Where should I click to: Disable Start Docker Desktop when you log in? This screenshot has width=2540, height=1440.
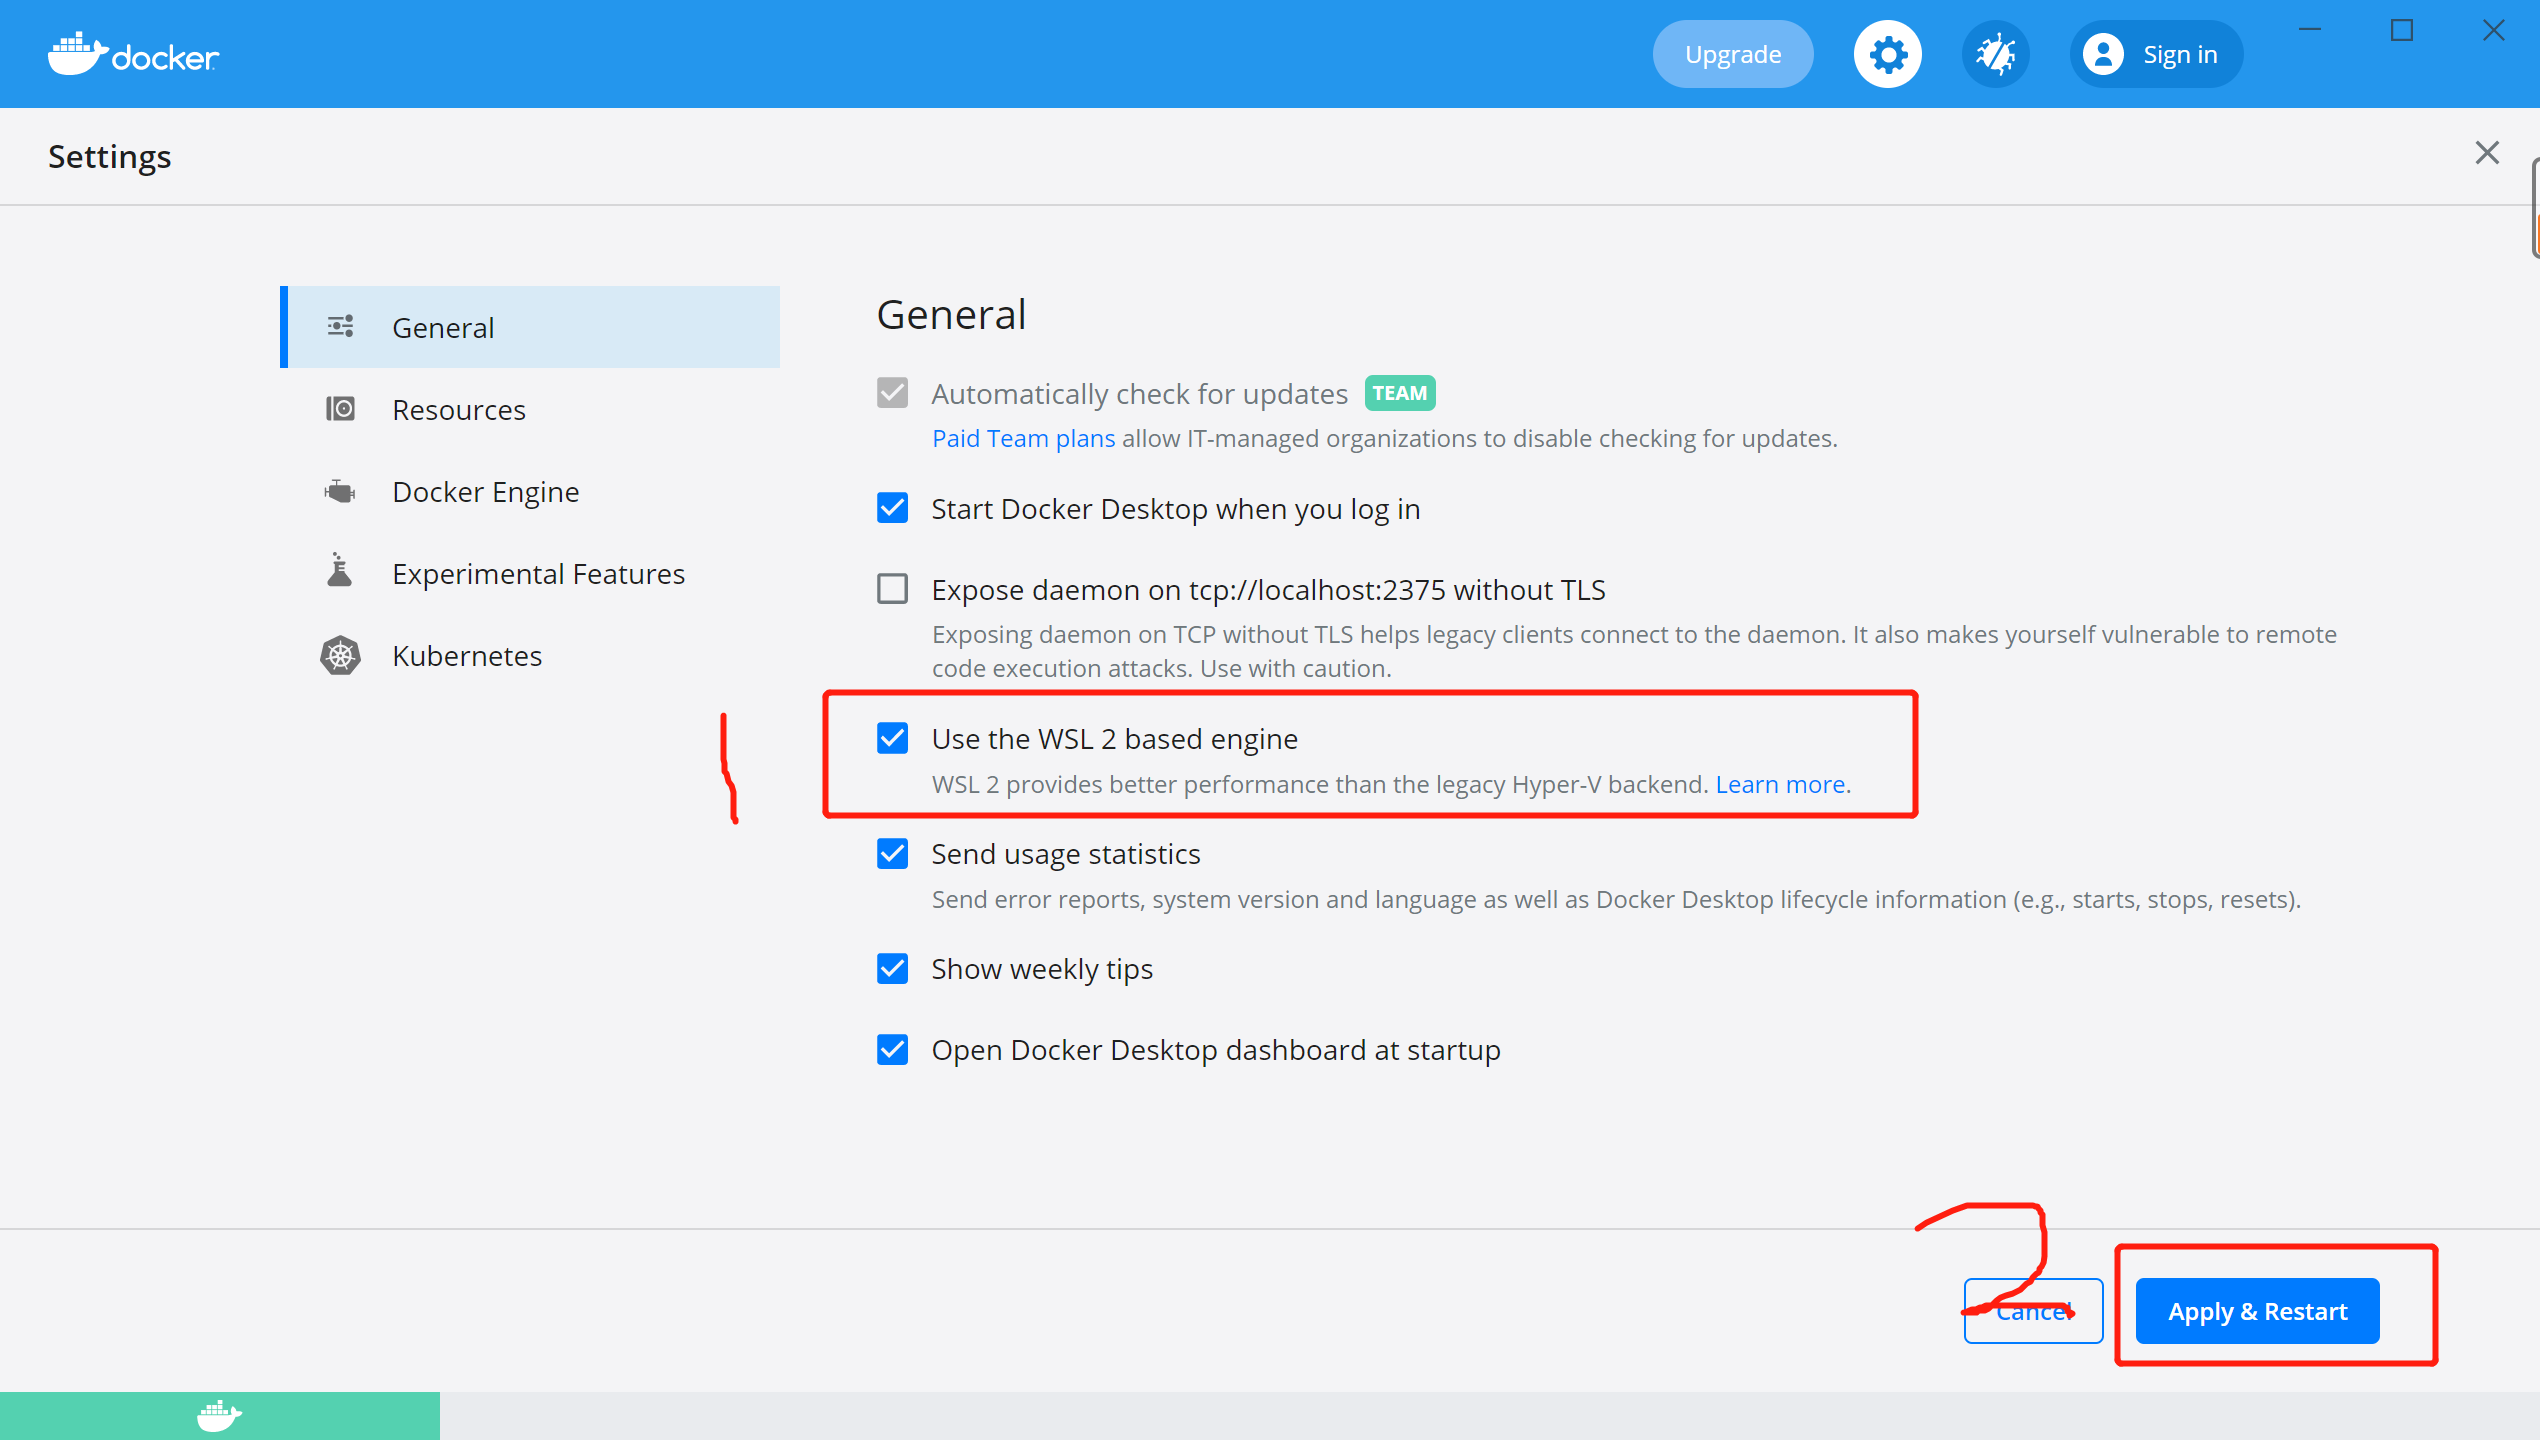click(x=891, y=508)
